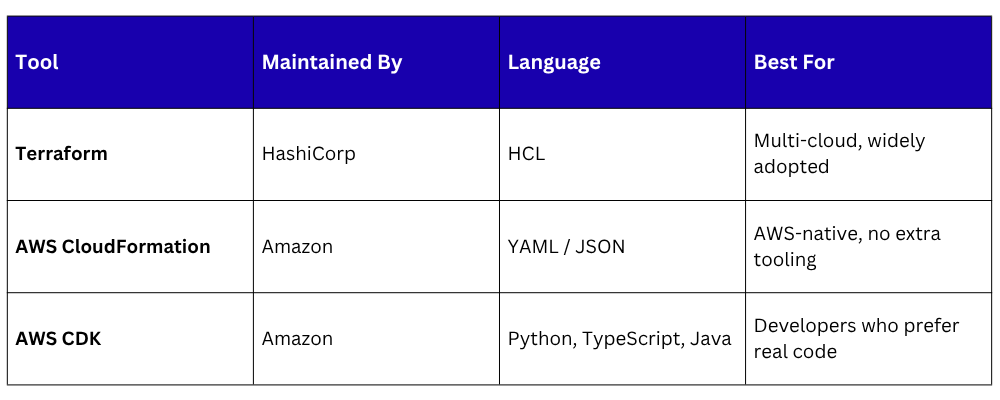
Task: Select the Python, TypeScript, Java cell
Action: point(622,339)
